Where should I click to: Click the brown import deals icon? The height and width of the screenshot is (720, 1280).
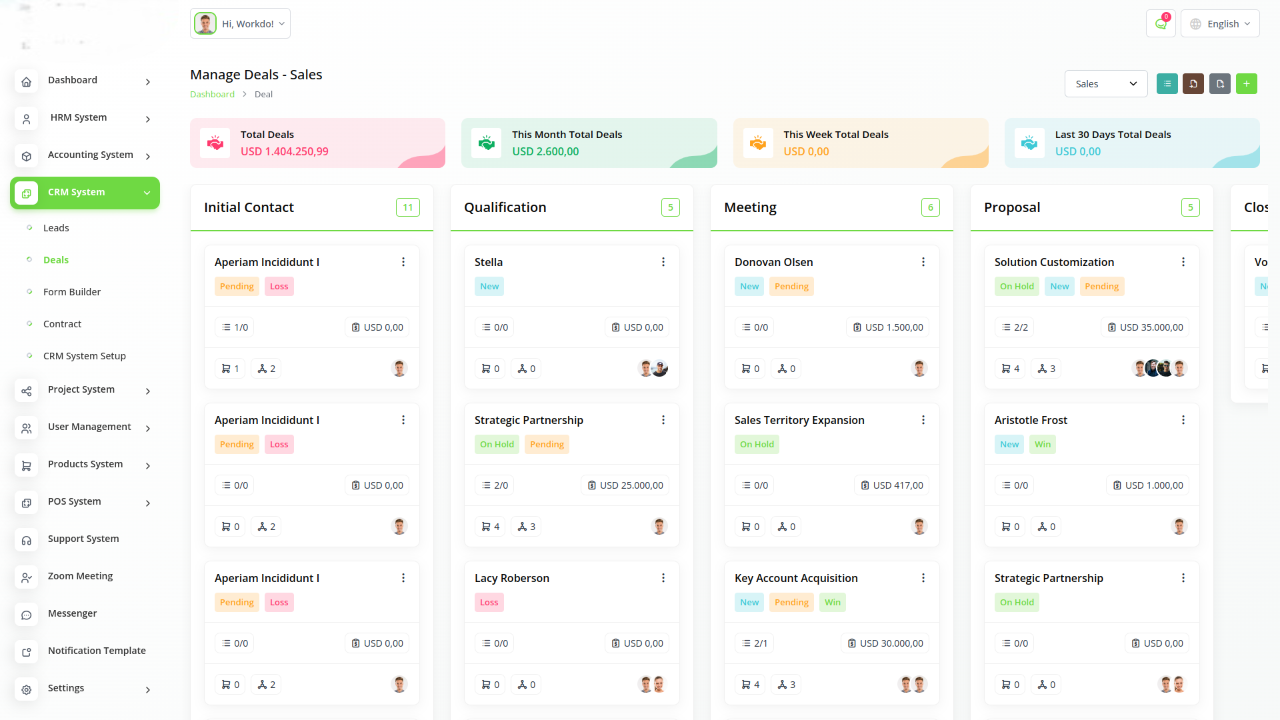[x=1193, y=84]
